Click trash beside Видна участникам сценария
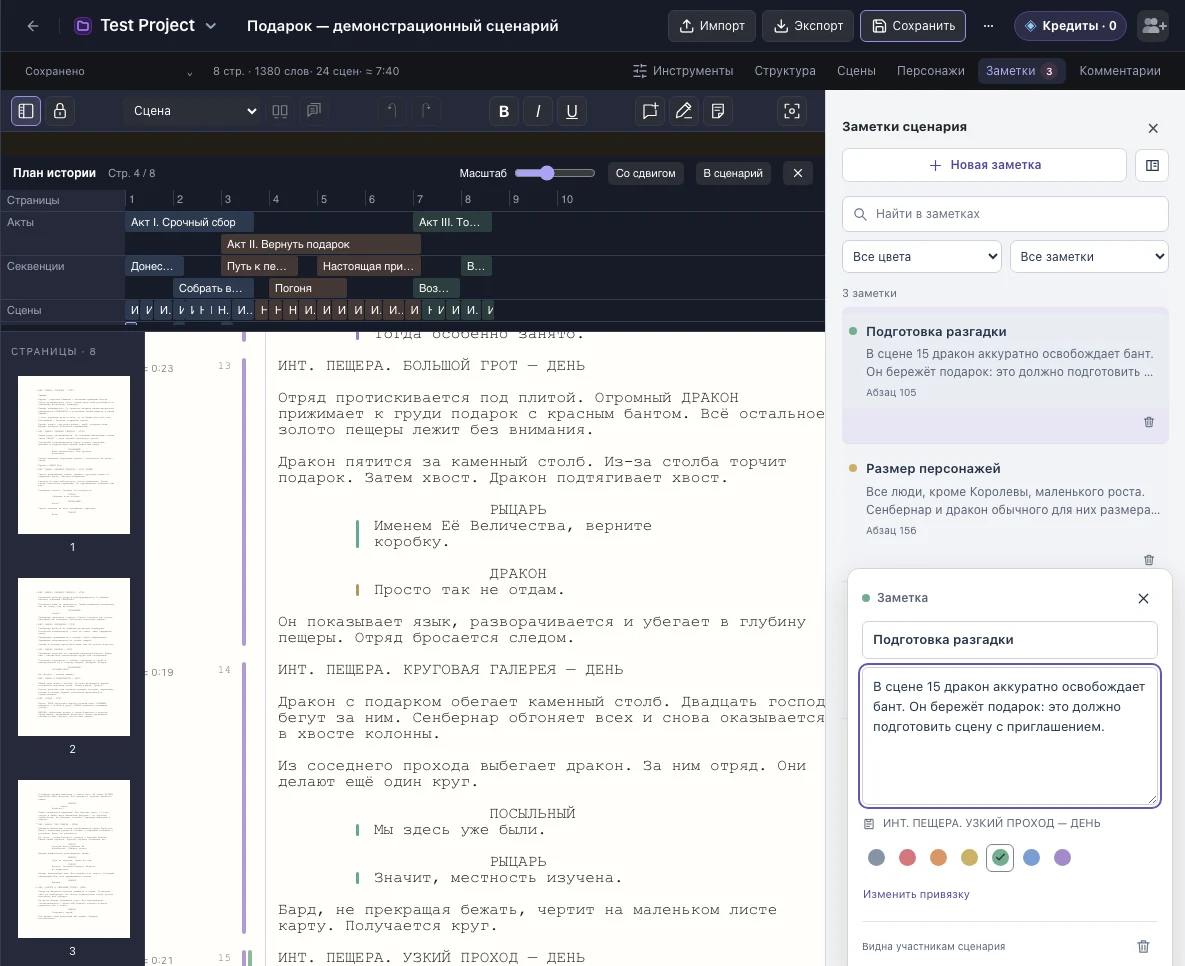Image resolution: width=1185 pixels, height=966 pixels. point(1143,946)
